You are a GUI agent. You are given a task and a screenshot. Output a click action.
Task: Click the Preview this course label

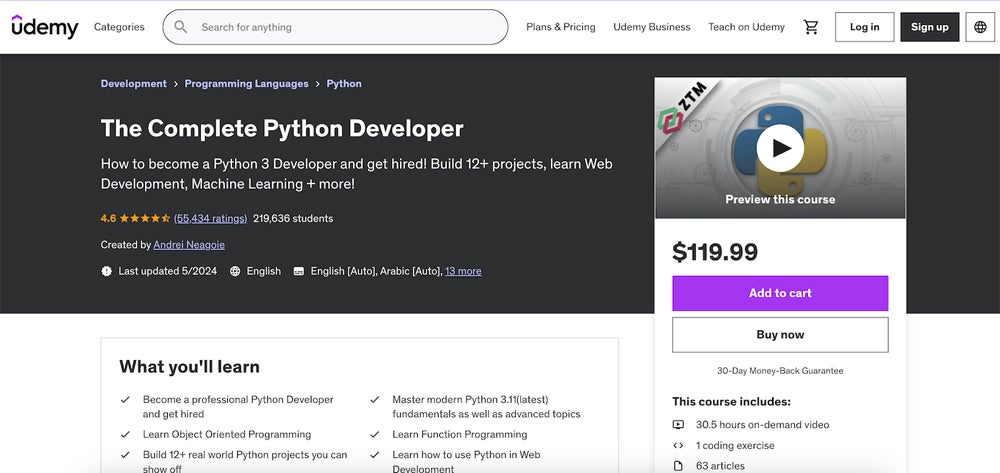point(780,200)
